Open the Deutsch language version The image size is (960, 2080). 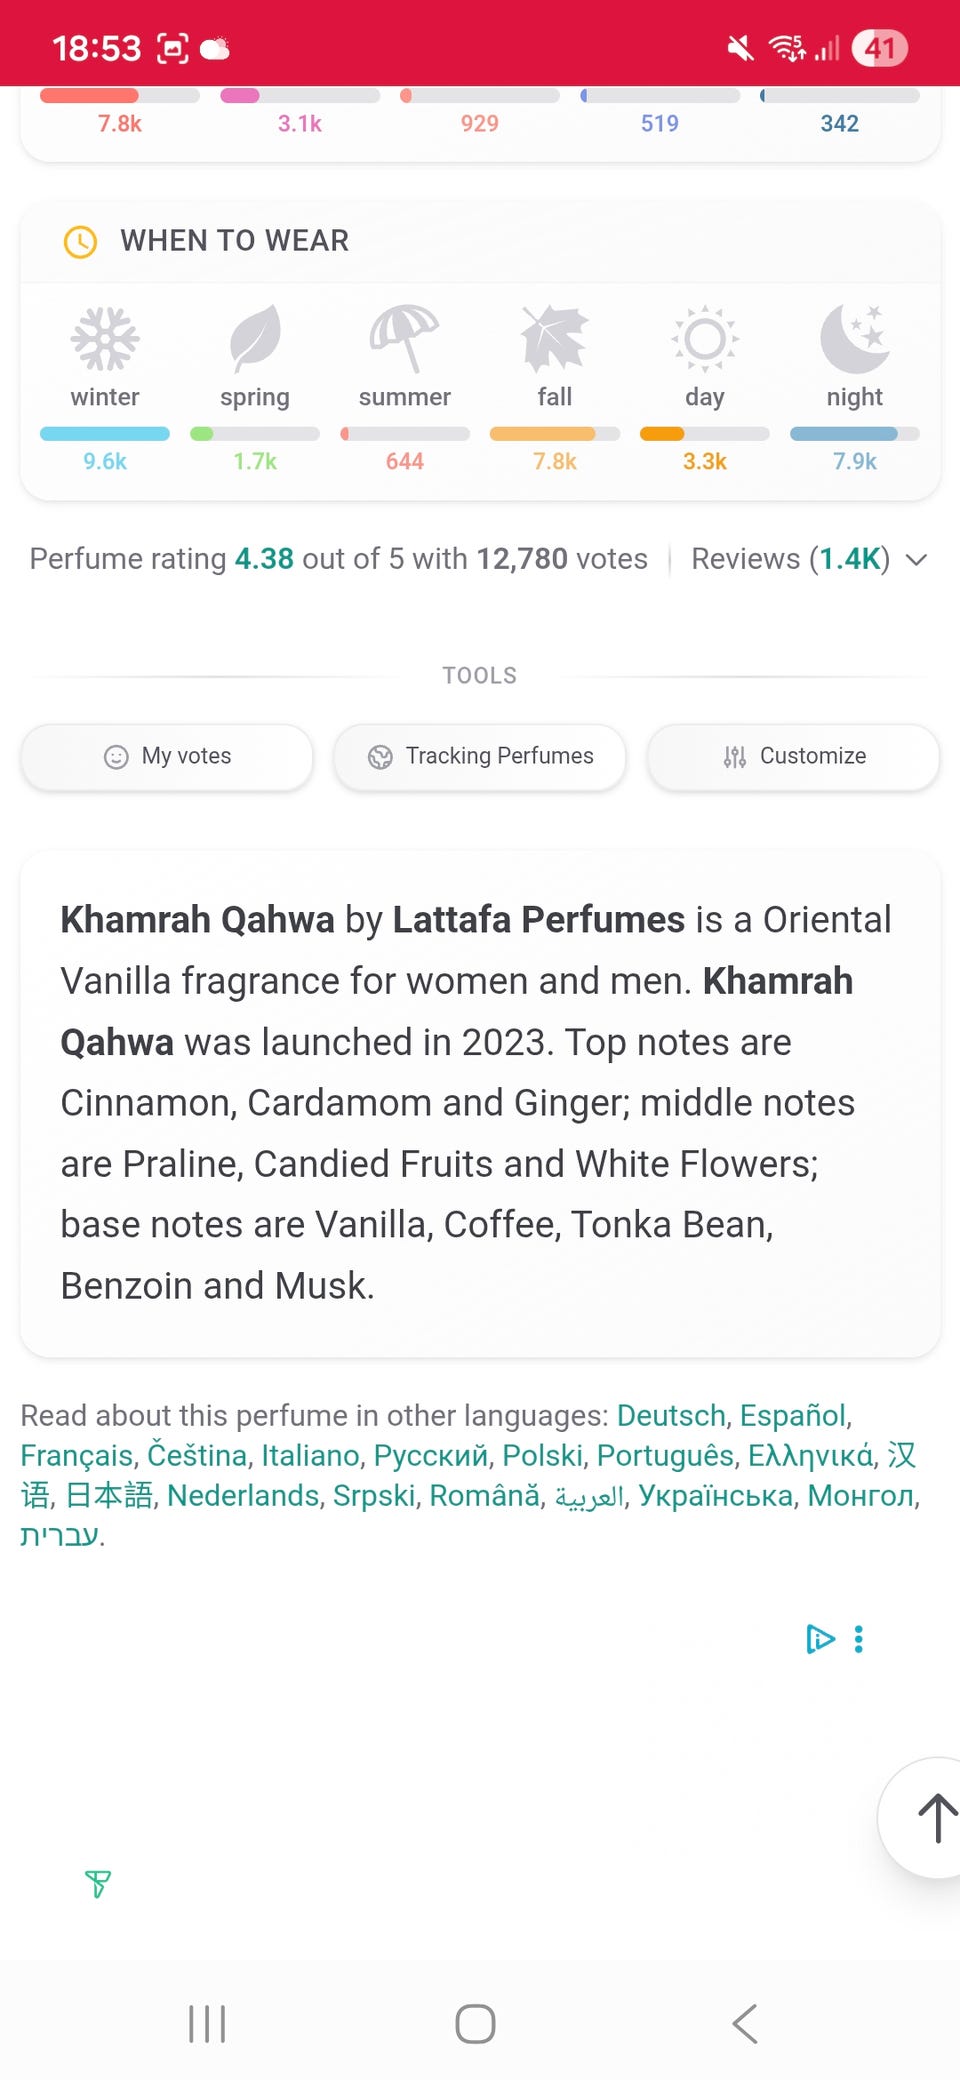[x=671, y=1415]
